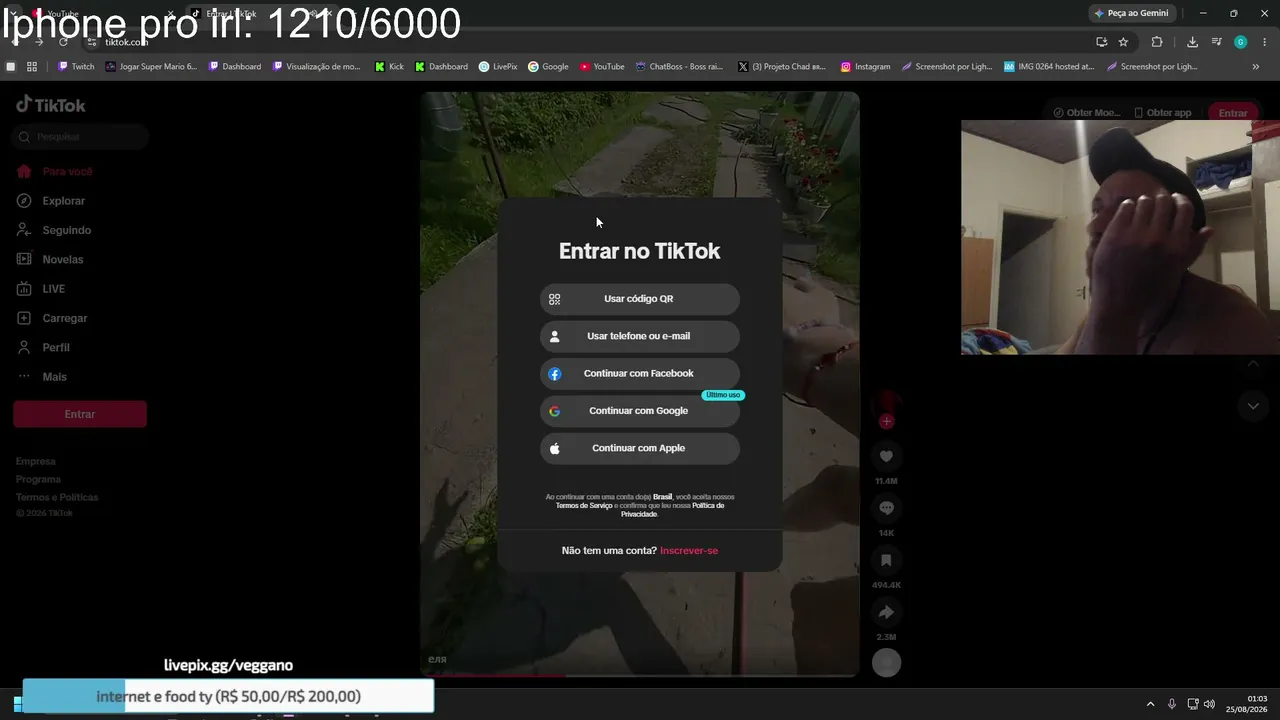
Task: Open the browser extensions puzzle icon
Action: pos(1157,42)
